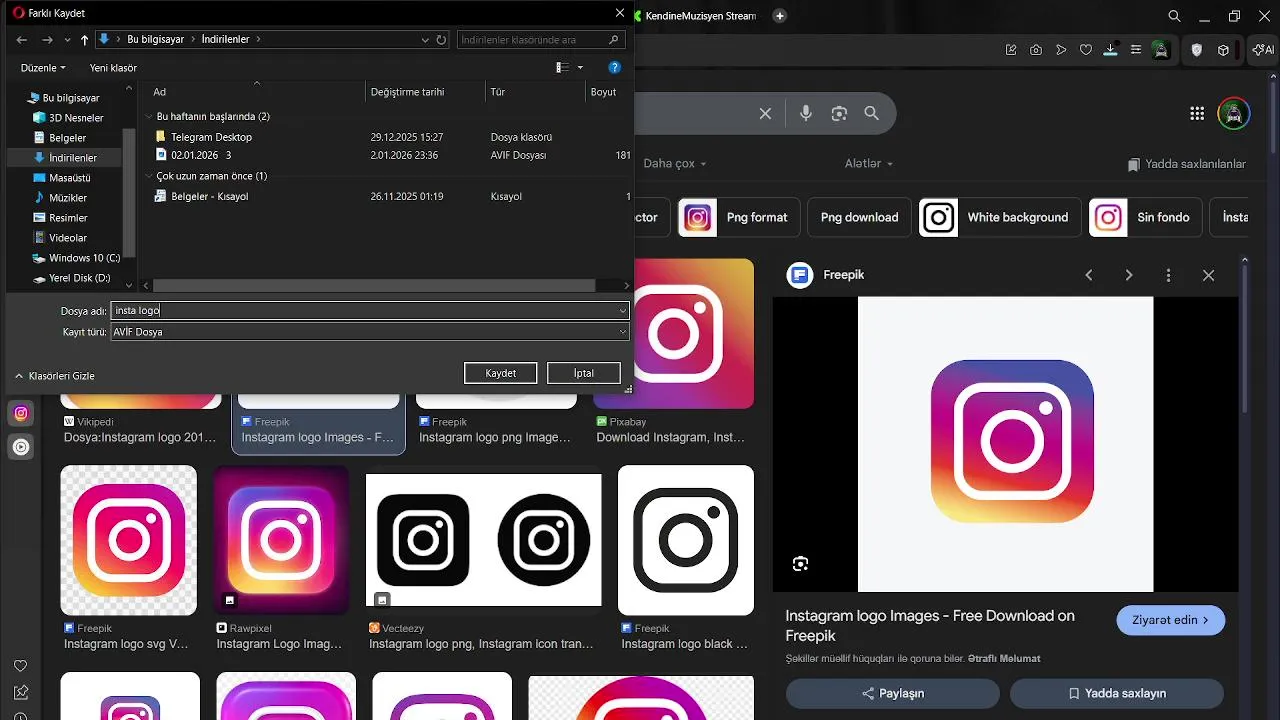Refresh the İndirilenler folder view

coord(441,40)
